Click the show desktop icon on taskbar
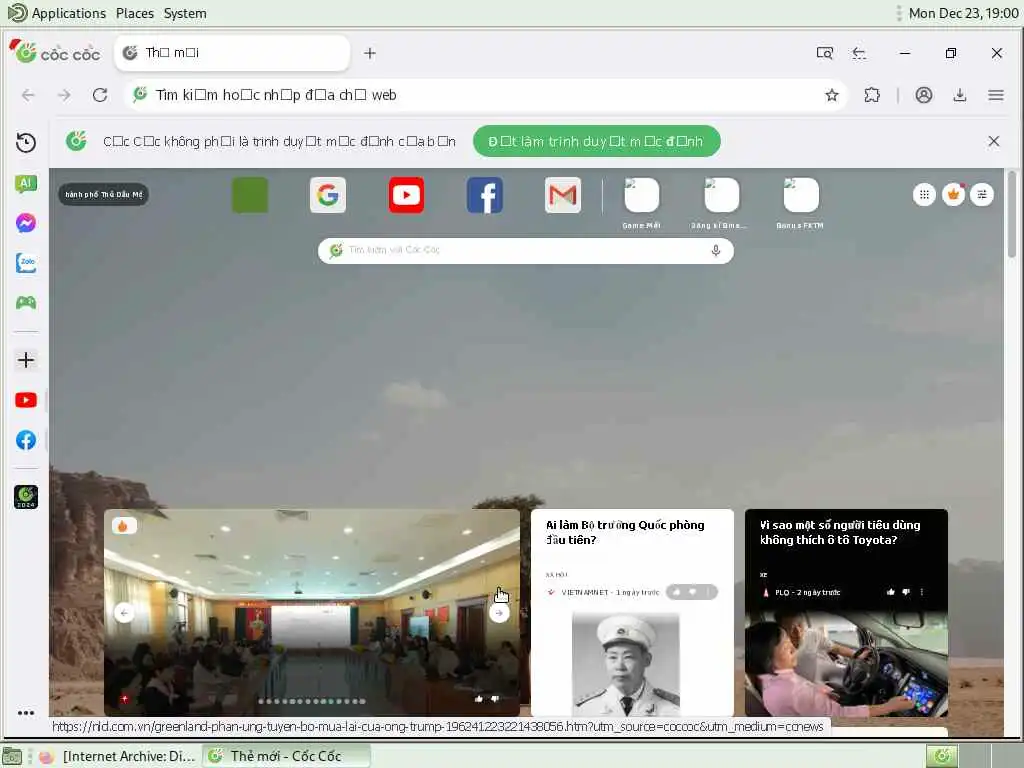Screen dimensions: 1024x768 pyautogui.click(x=12, y=756)
